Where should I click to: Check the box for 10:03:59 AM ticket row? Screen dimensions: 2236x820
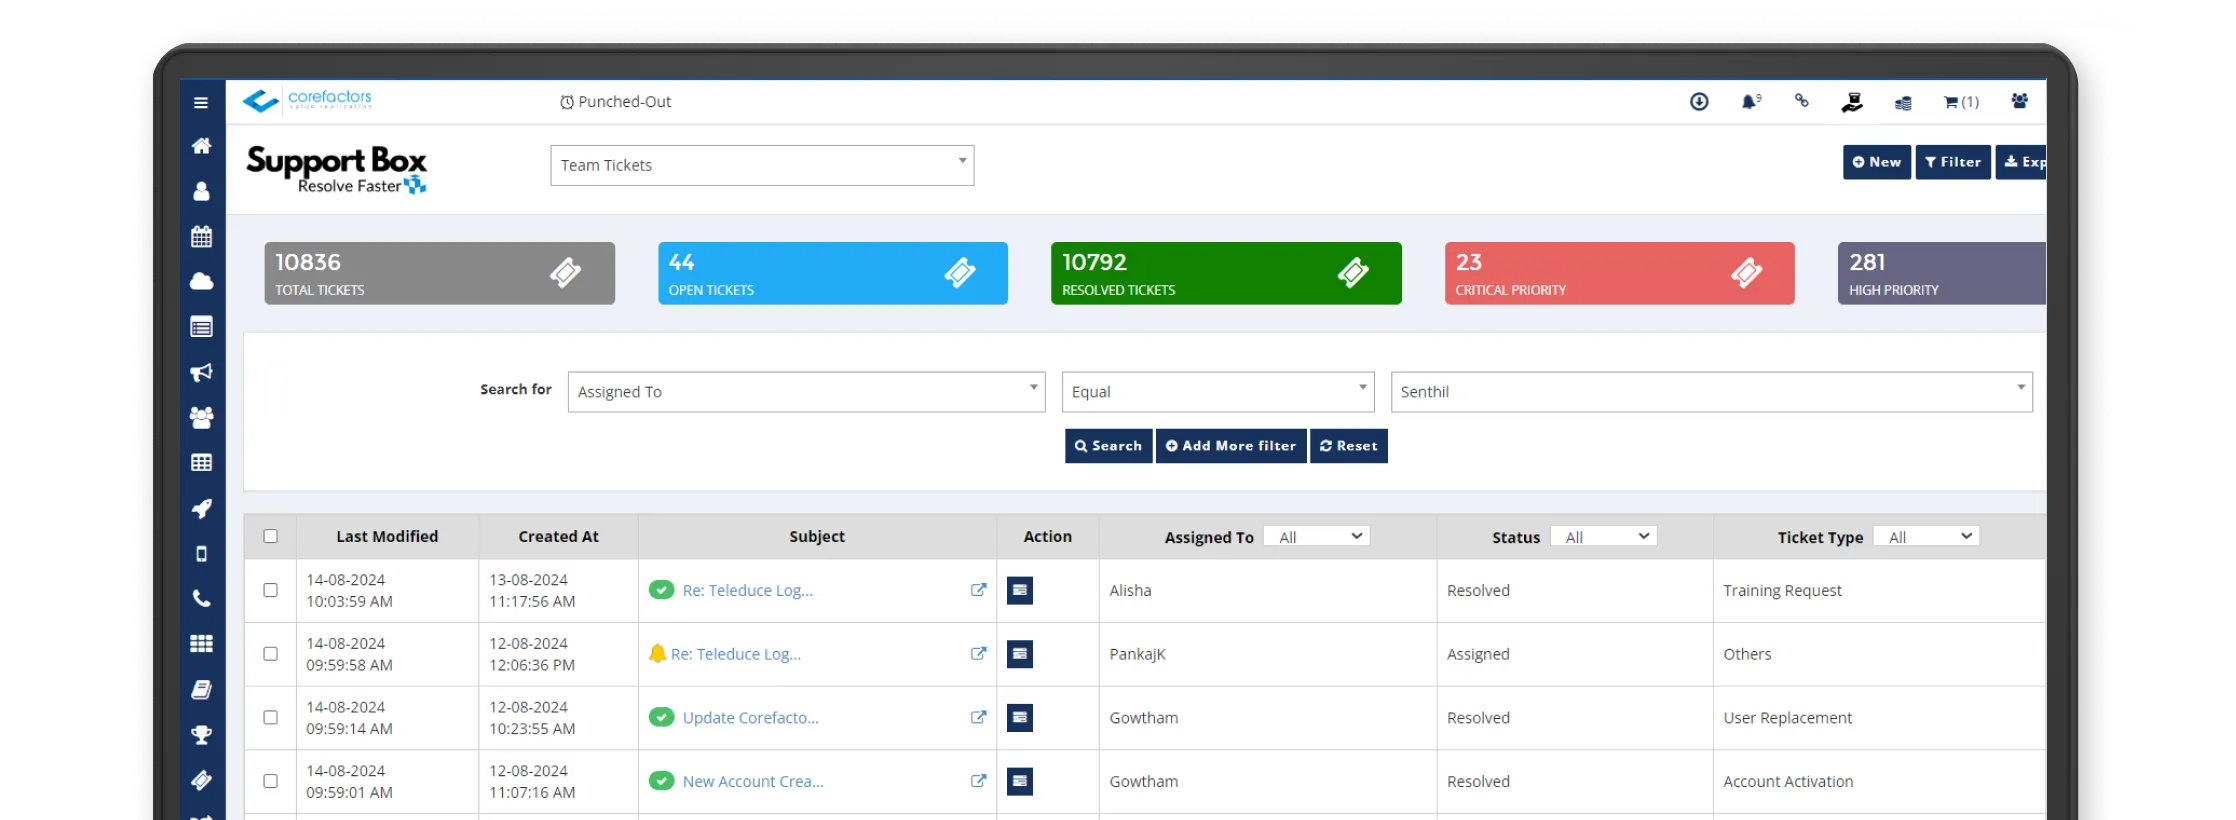pos(270,590)
